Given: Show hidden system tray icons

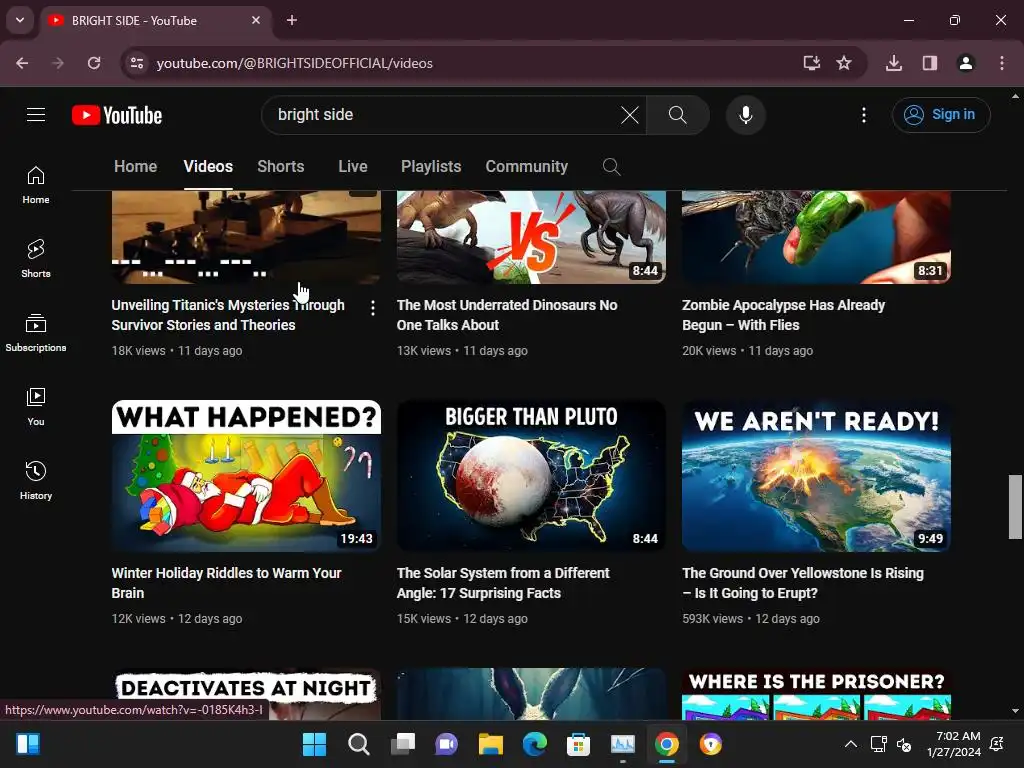Looking at the screenshot, I should click(x=850, y=744).
